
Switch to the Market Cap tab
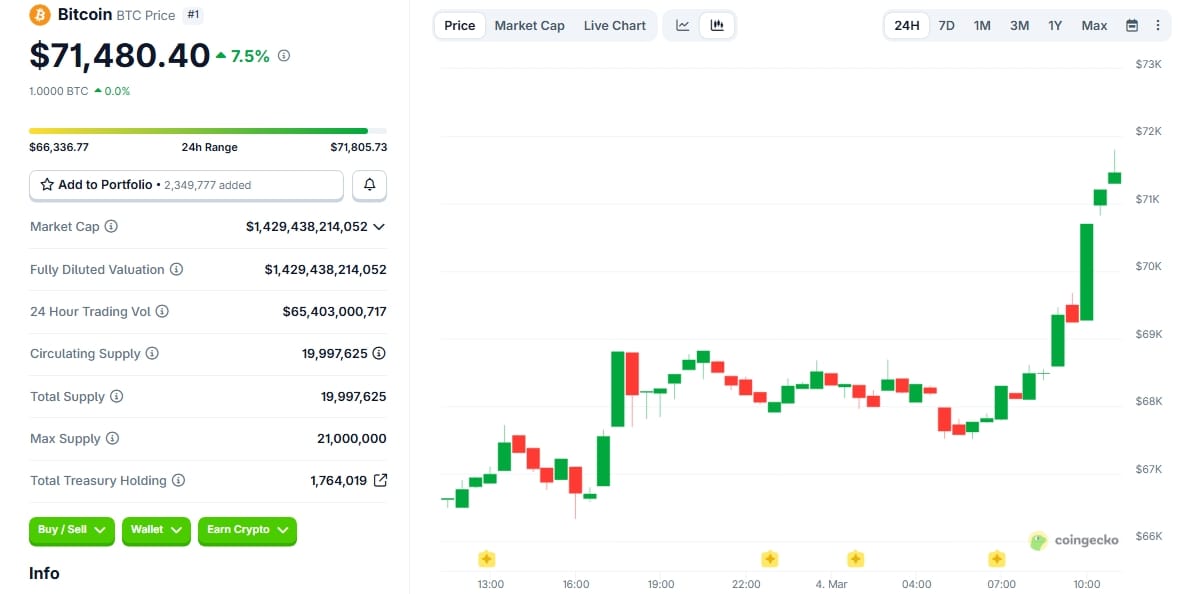click(x=529, y=25)
